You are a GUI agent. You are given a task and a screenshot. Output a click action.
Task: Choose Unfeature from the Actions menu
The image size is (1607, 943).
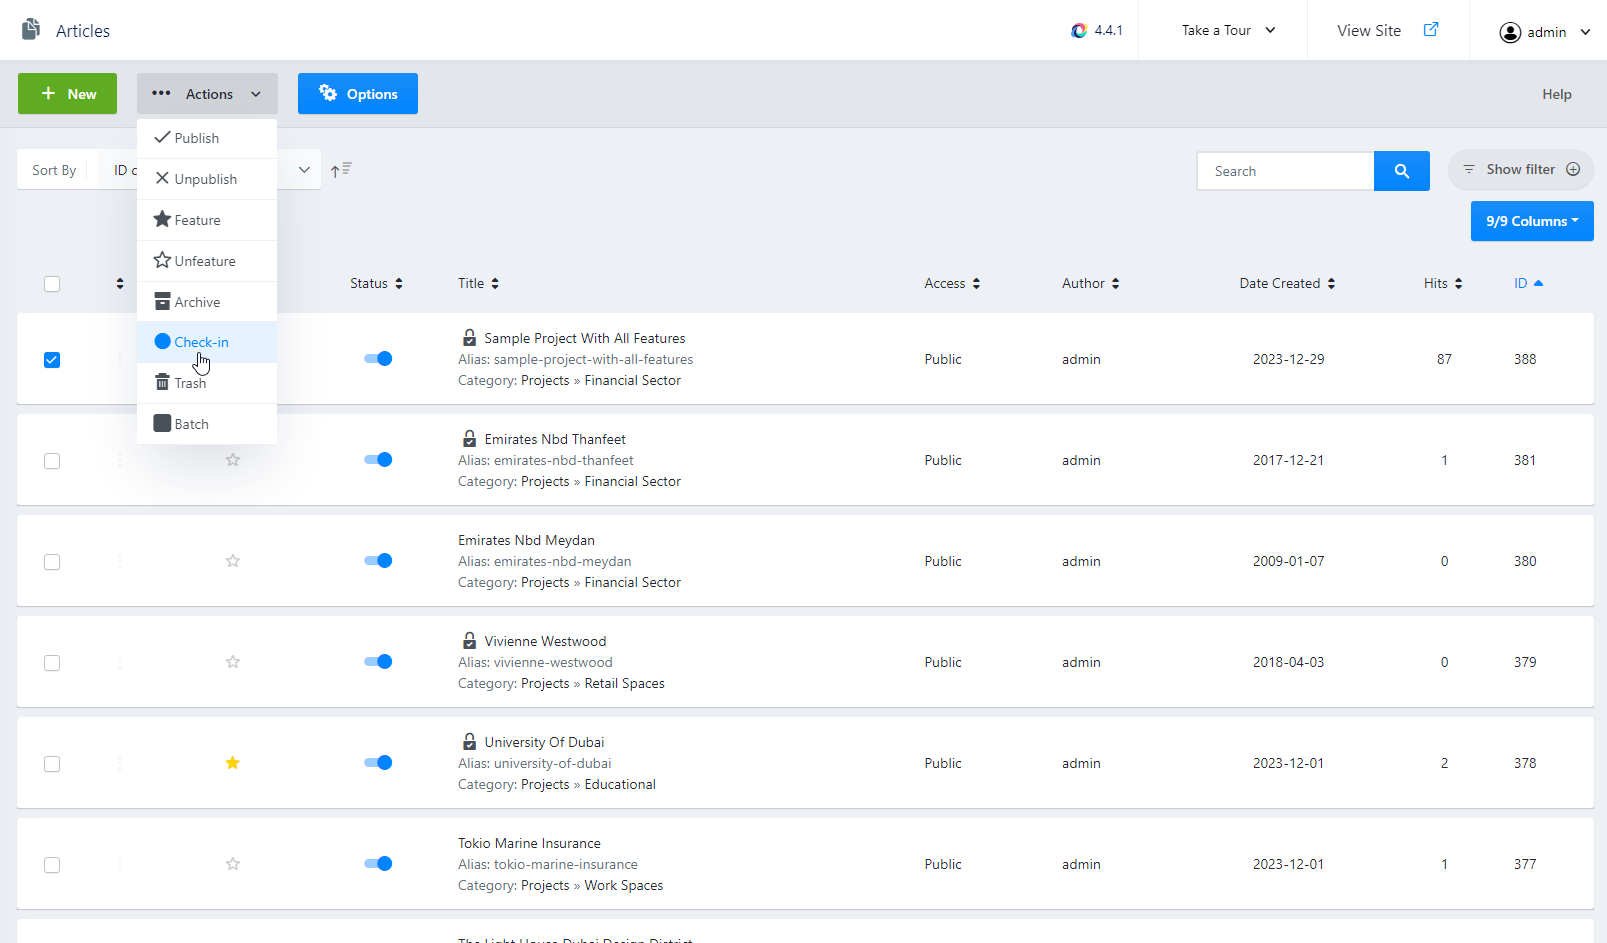[x=207, y=261]
